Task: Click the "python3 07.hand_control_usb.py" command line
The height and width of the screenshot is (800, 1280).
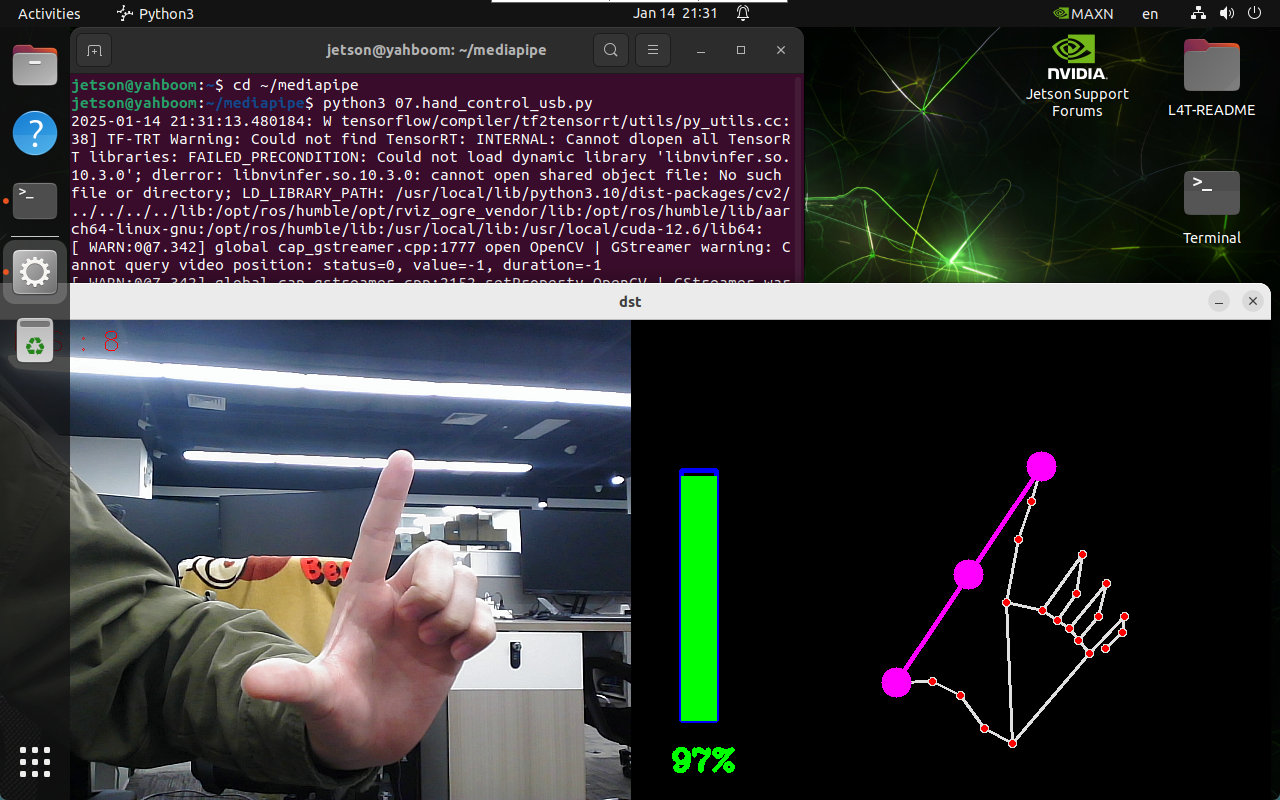Action: click(457, 103)
